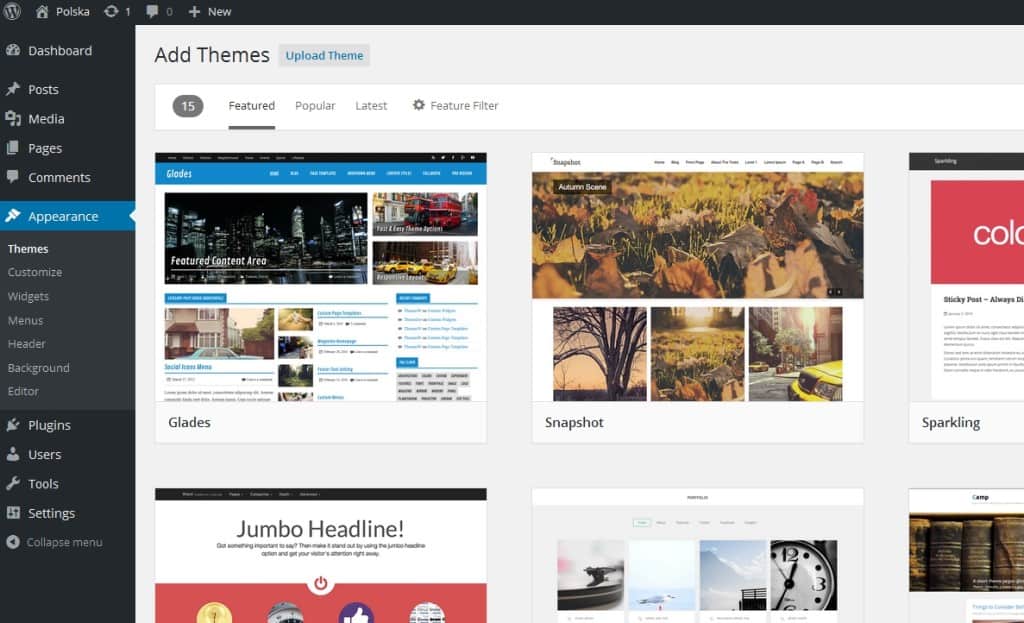Click the Settings sliders icon
Screen dimensions: 1024x623
tap(13, 513)
